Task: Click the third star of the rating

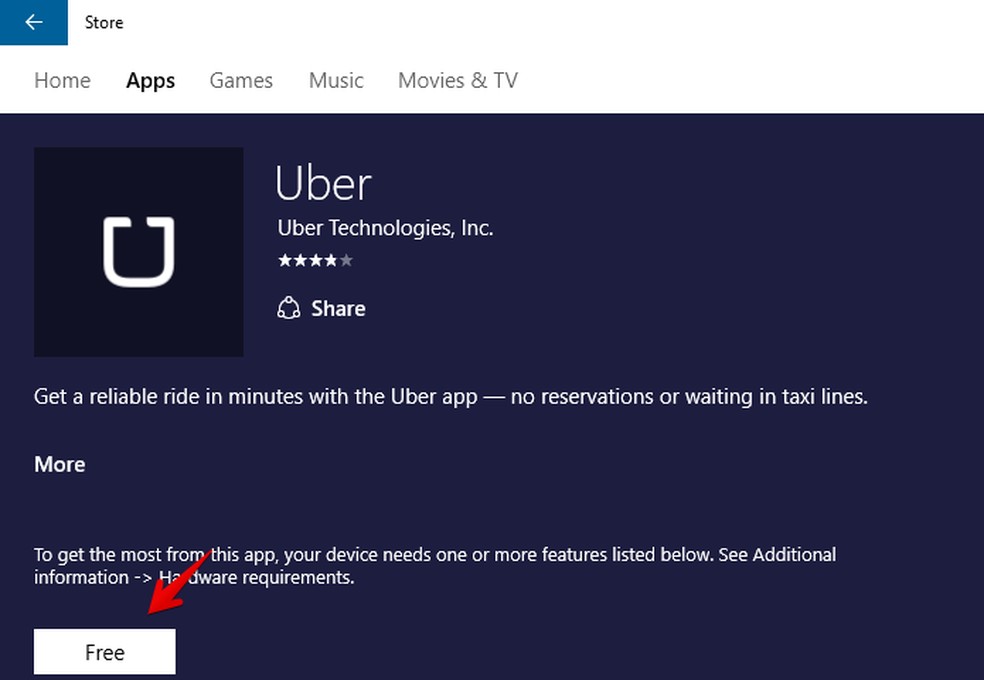Action: [x=318, y=260]
